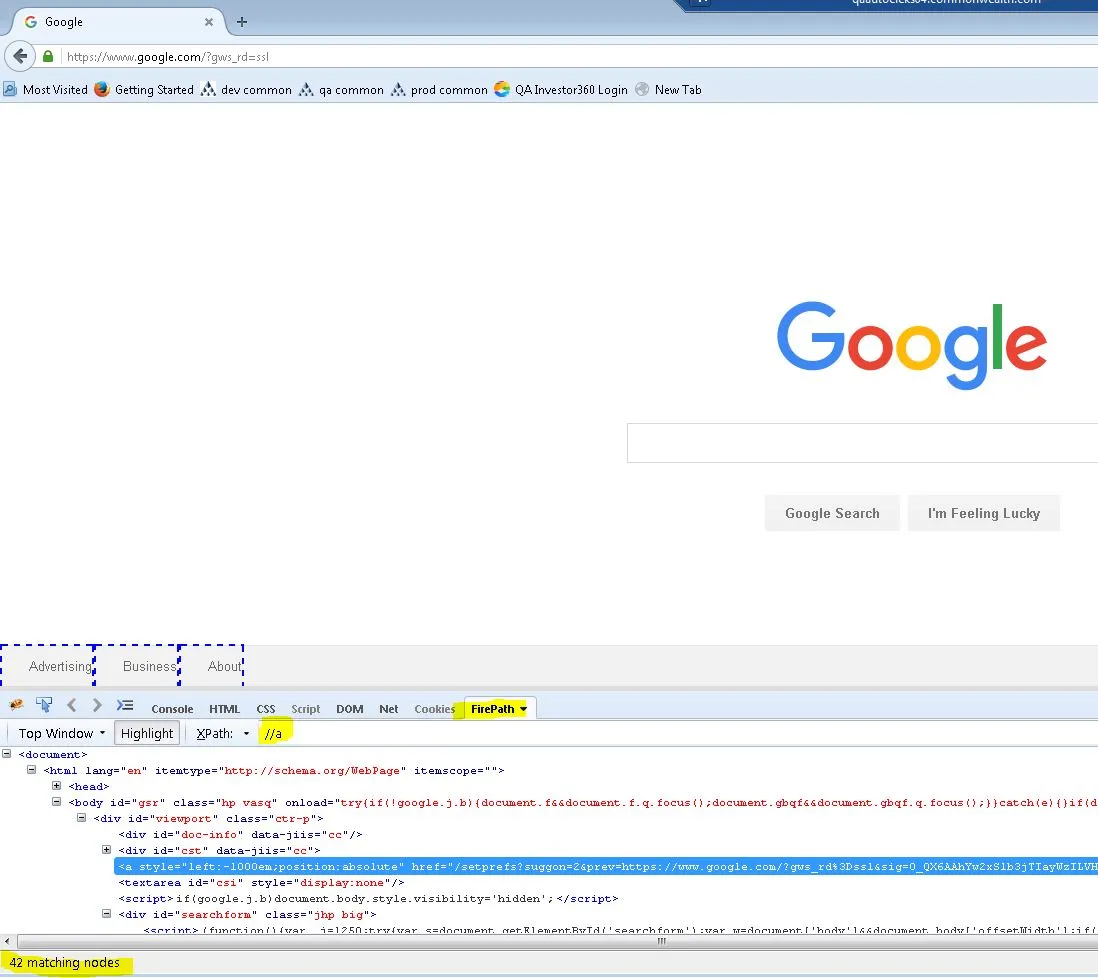Switch to the DOM tab

click(x=349, y=709)
